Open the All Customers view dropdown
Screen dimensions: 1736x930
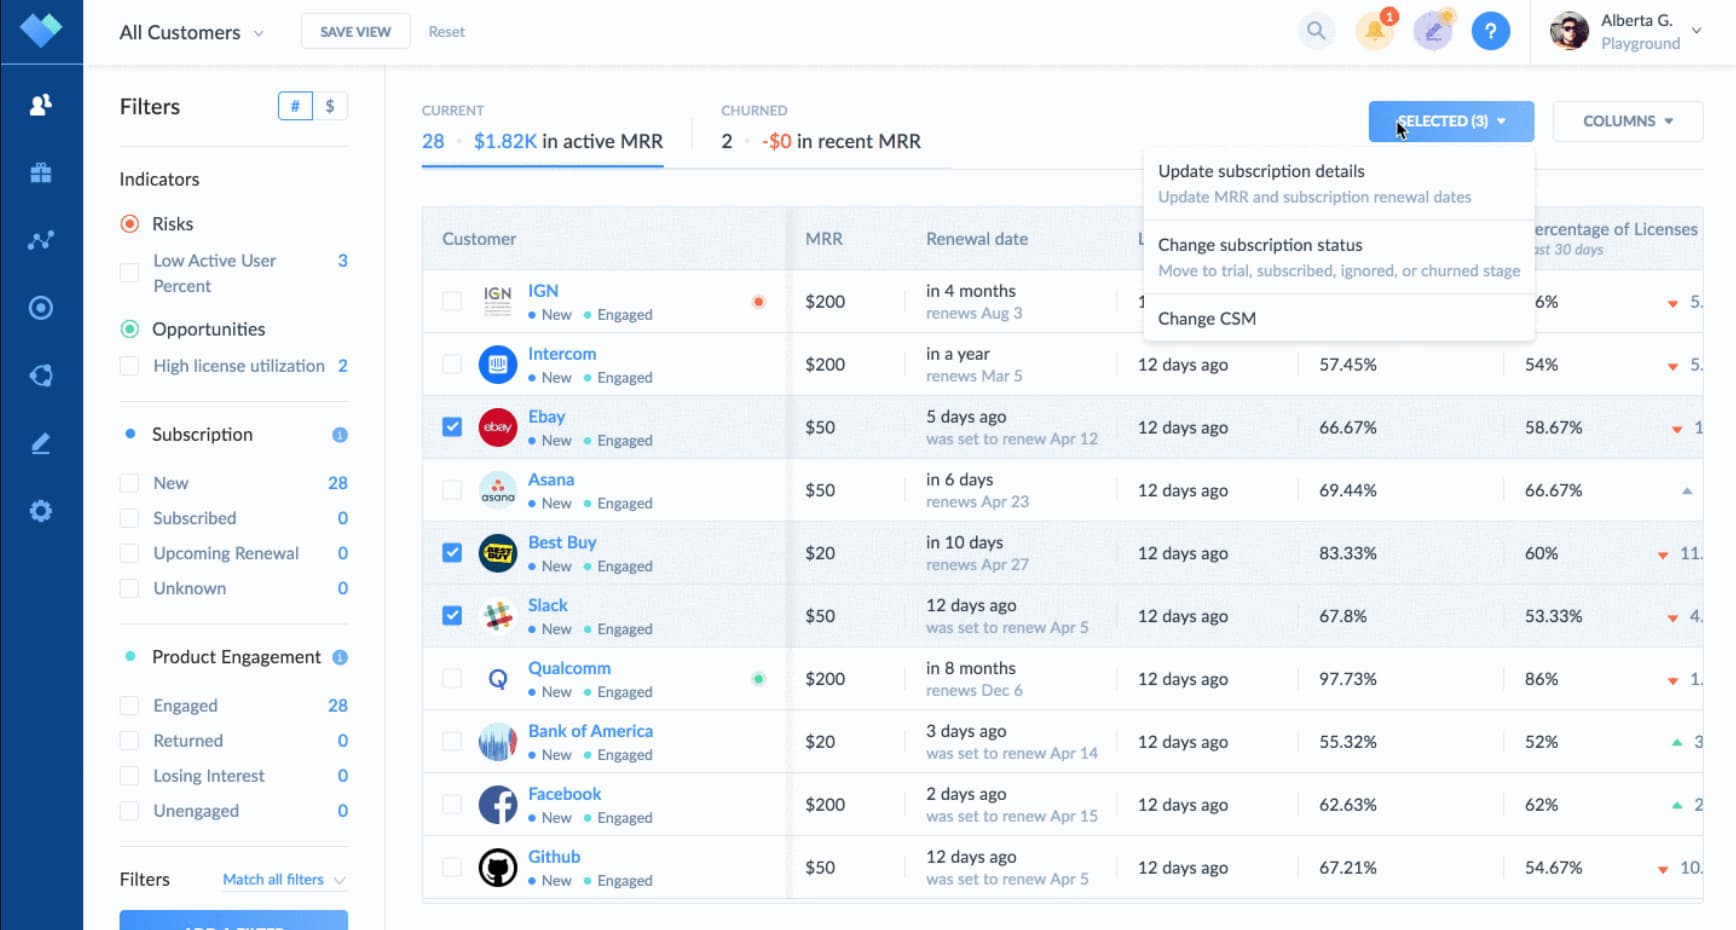[192, 32]
